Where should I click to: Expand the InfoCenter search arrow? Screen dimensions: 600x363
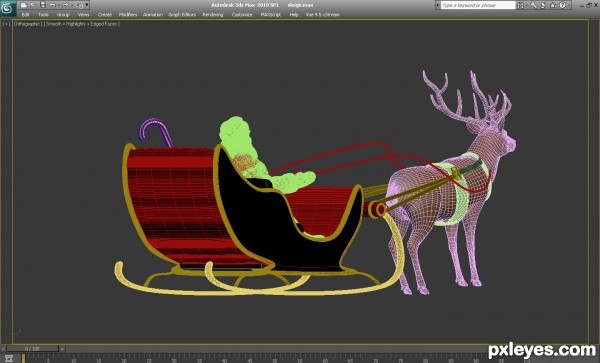(x=438, y=5)
